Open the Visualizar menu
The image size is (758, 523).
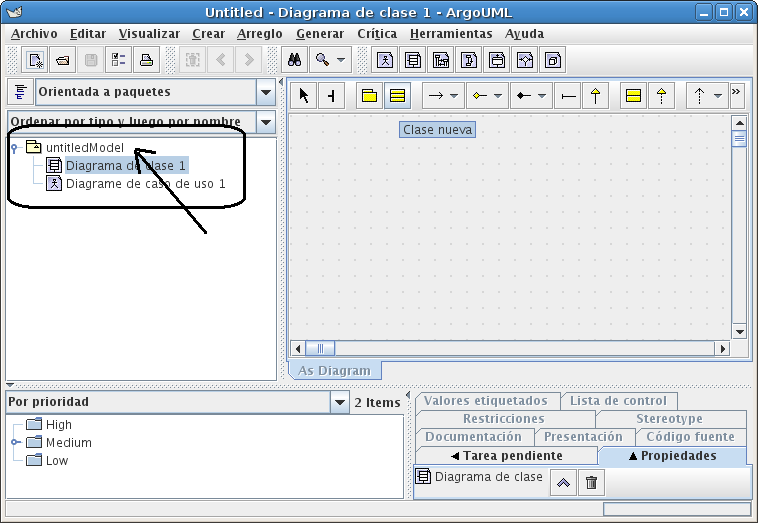[149, 34]
